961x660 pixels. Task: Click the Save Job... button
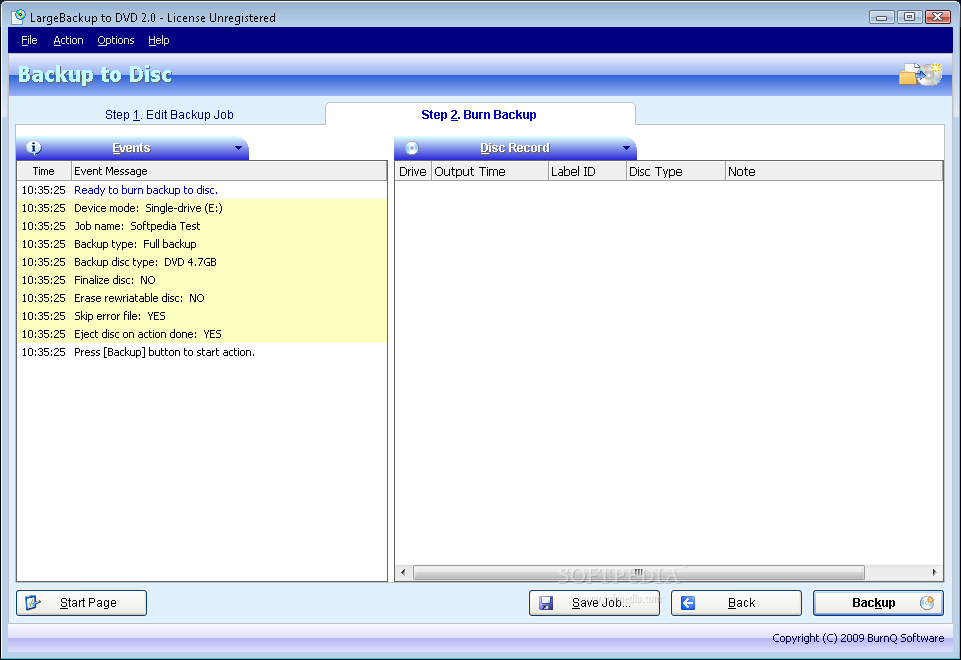pyautogui.click(x=594, y=603)
